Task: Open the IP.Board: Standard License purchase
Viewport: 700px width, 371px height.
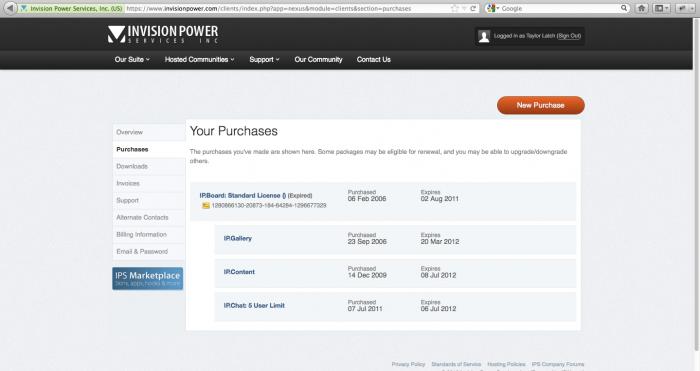Action: (x=242, y=196)
